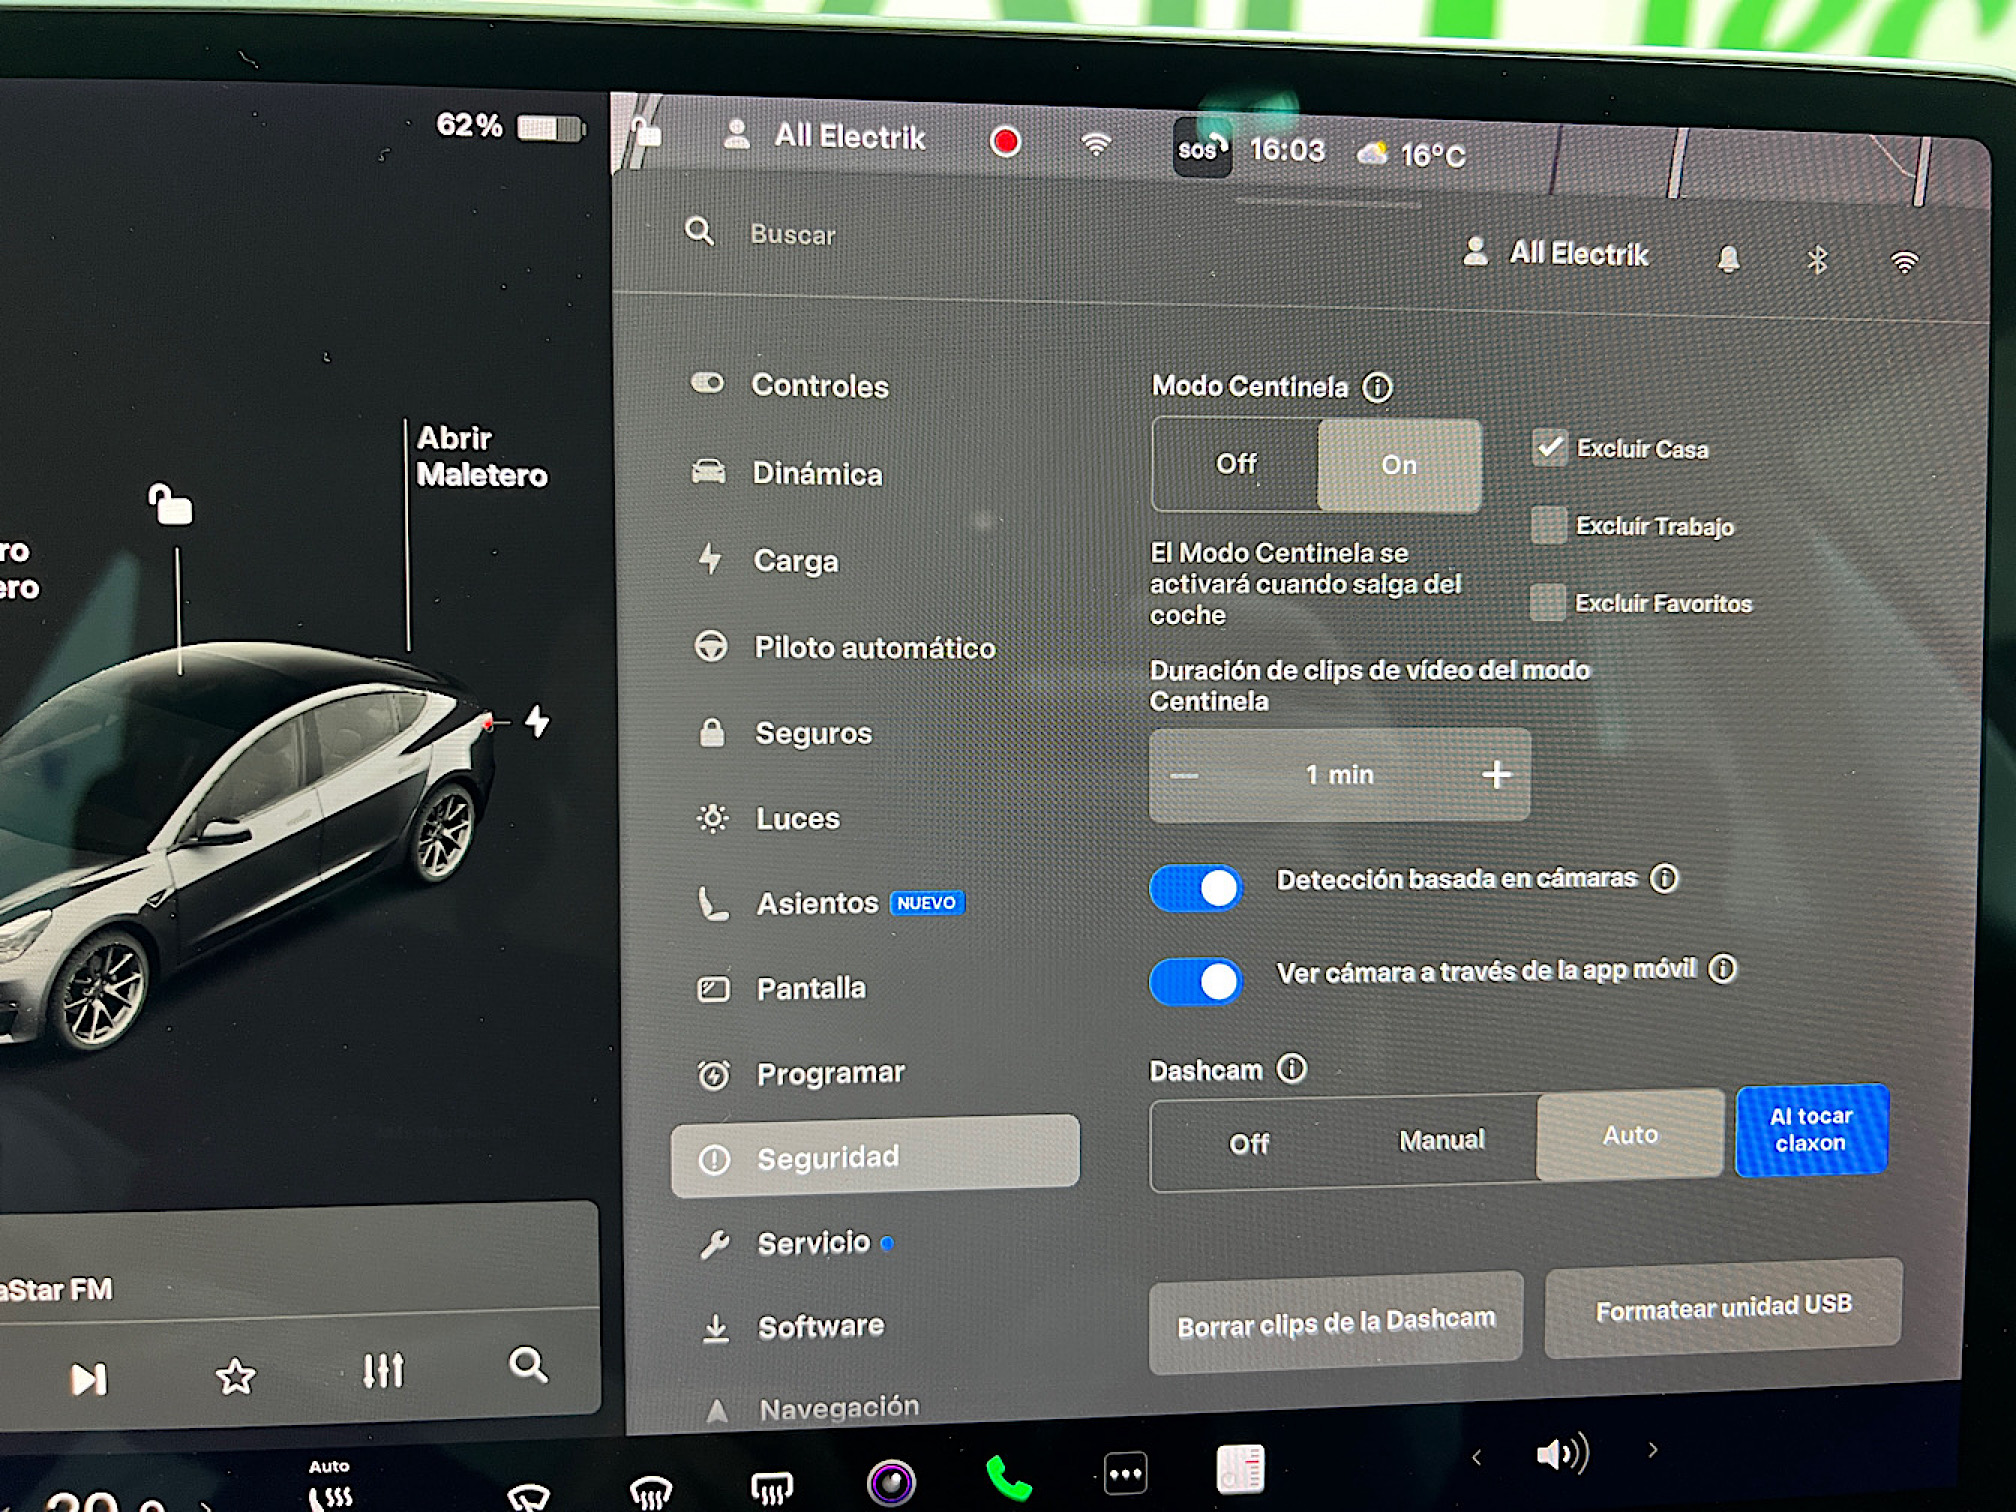The image size is (2016, 1512).
Task: Increase Sentry clip duration with plus
Action: 1496,774
